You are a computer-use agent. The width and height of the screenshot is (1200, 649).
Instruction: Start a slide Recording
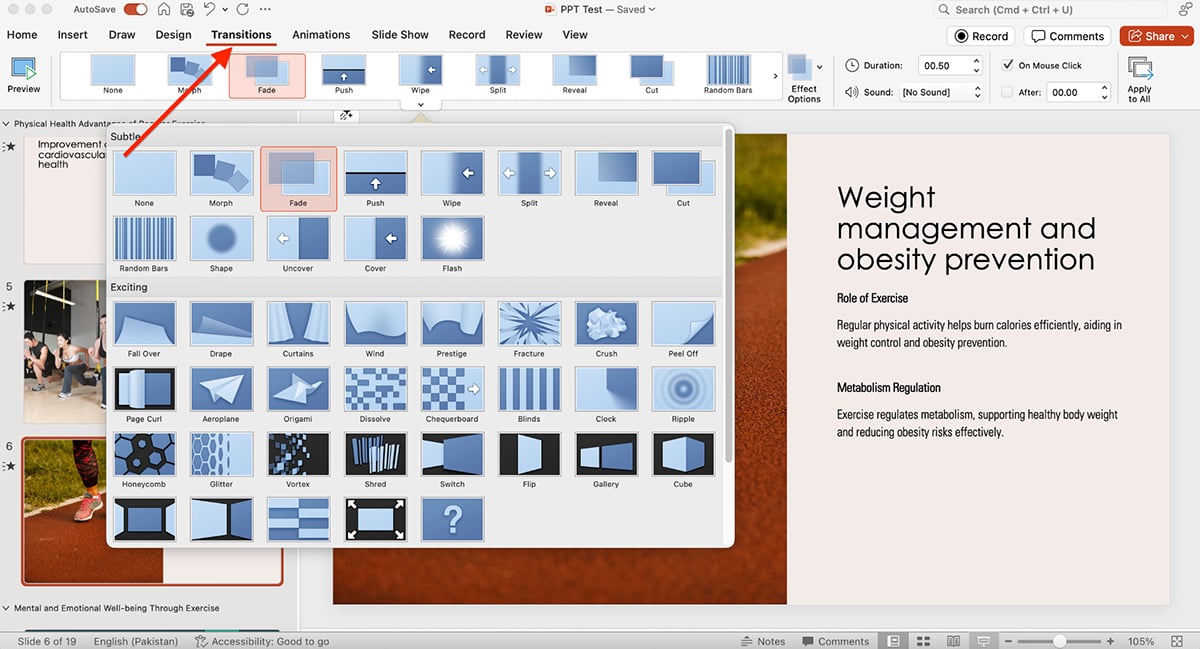tap(981, 35)
